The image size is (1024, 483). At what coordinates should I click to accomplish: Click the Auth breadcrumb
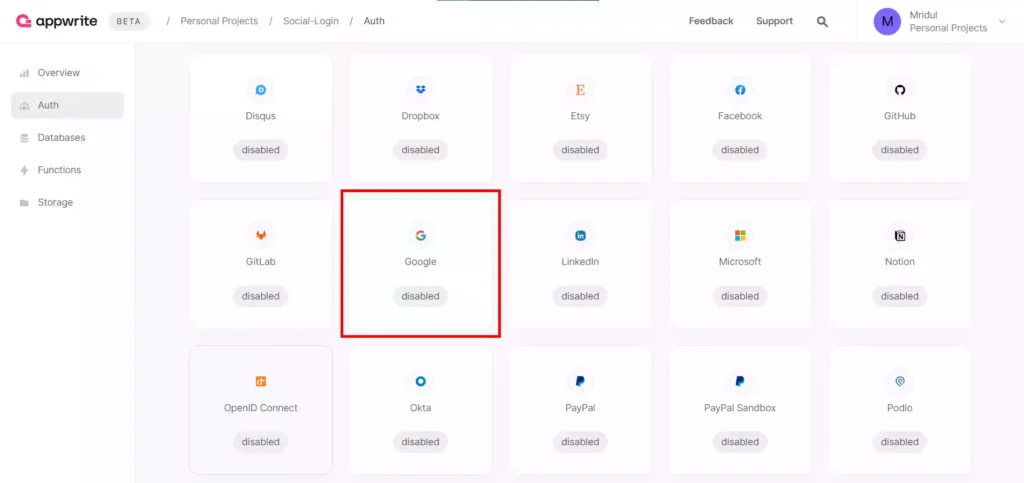click(374, 21)
